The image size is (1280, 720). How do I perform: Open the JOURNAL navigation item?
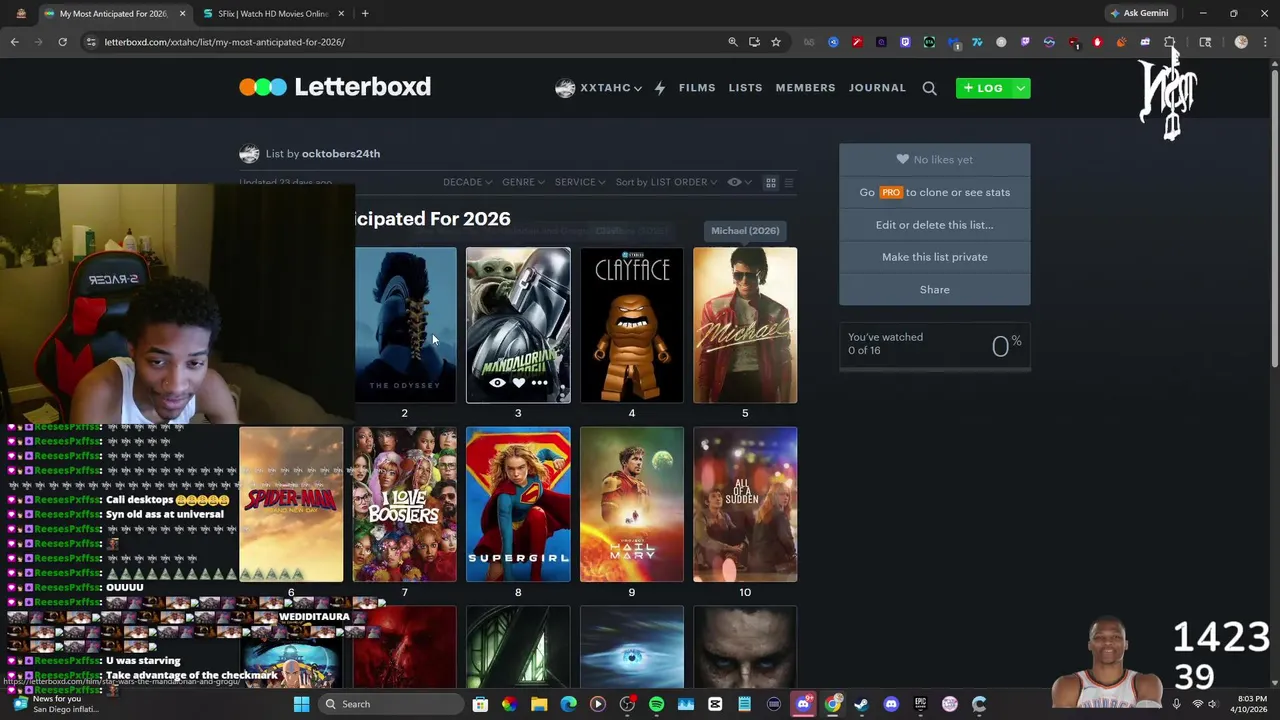tap(877, 88)
